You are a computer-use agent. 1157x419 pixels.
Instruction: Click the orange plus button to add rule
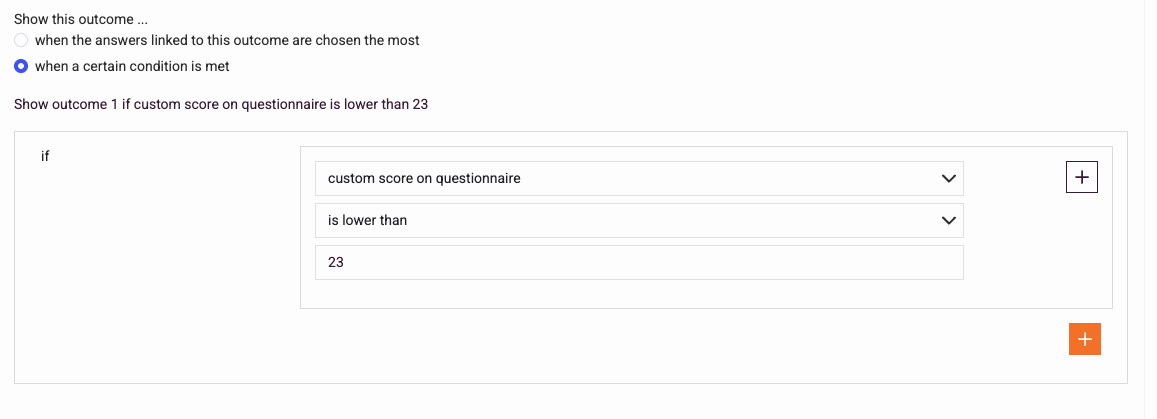(1085, 339)
